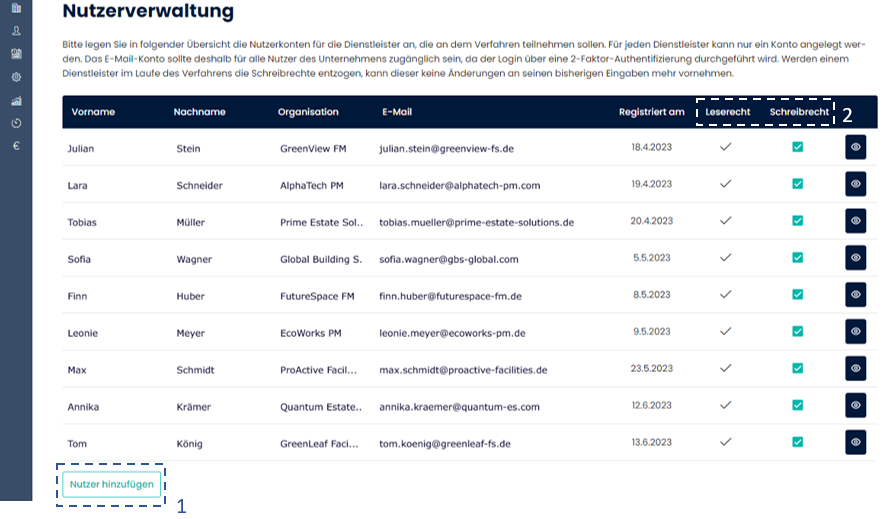Viewport: 889px width, 519px height.
Task: Click the Nutzer hinzufügen button
Action: point(111,484)
